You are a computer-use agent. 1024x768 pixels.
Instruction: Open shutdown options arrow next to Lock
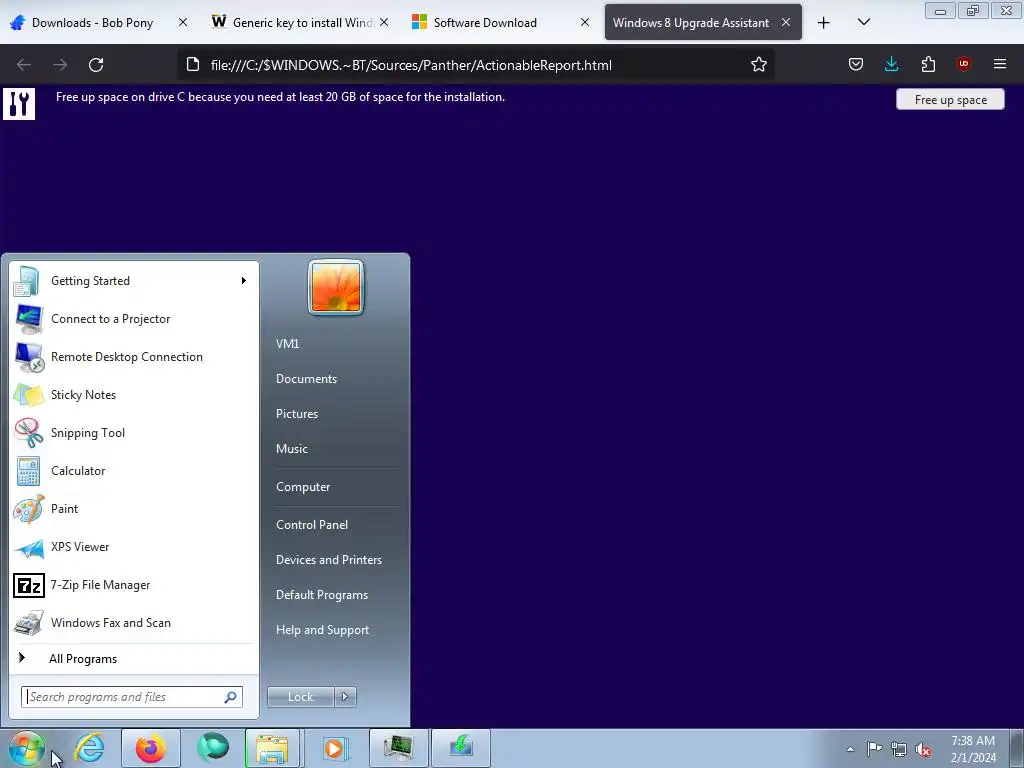click(x=345, y=697)
